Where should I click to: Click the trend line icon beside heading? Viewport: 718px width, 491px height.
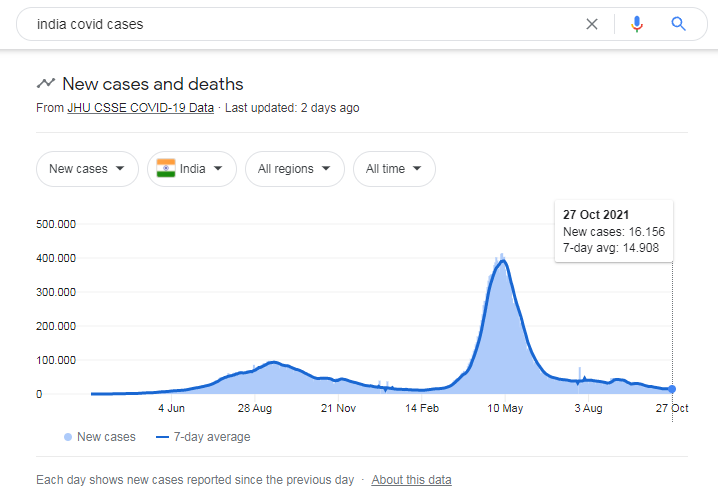pos(46,84)
